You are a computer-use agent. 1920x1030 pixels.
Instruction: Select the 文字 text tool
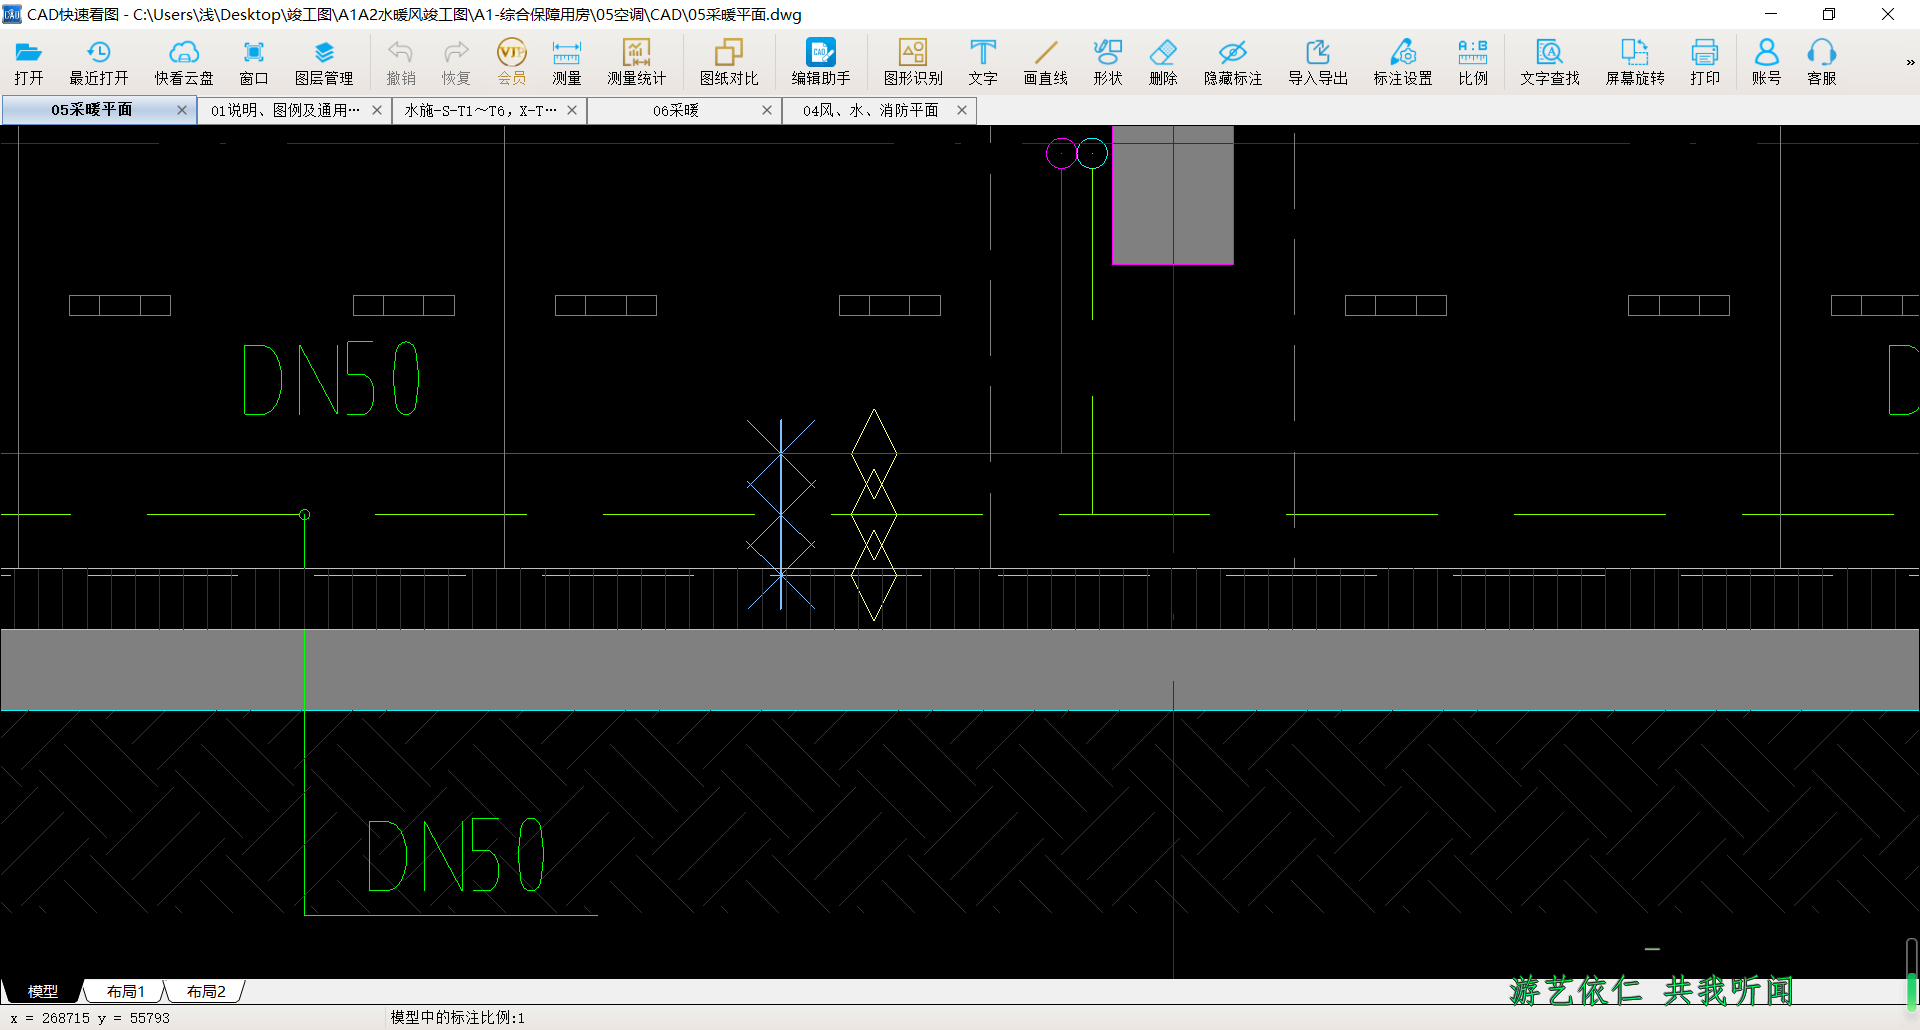point(983,62)
